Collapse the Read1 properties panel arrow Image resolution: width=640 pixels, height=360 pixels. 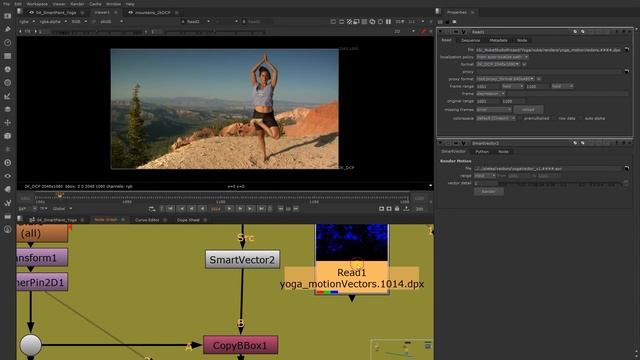(441, 32)
